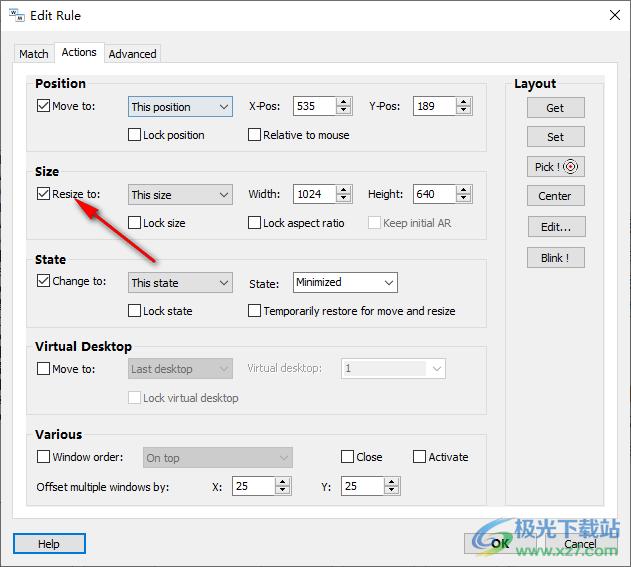Decrease Y-Pos using the down arrow
The height and width of the screenshot is (567, 631).
462,111
